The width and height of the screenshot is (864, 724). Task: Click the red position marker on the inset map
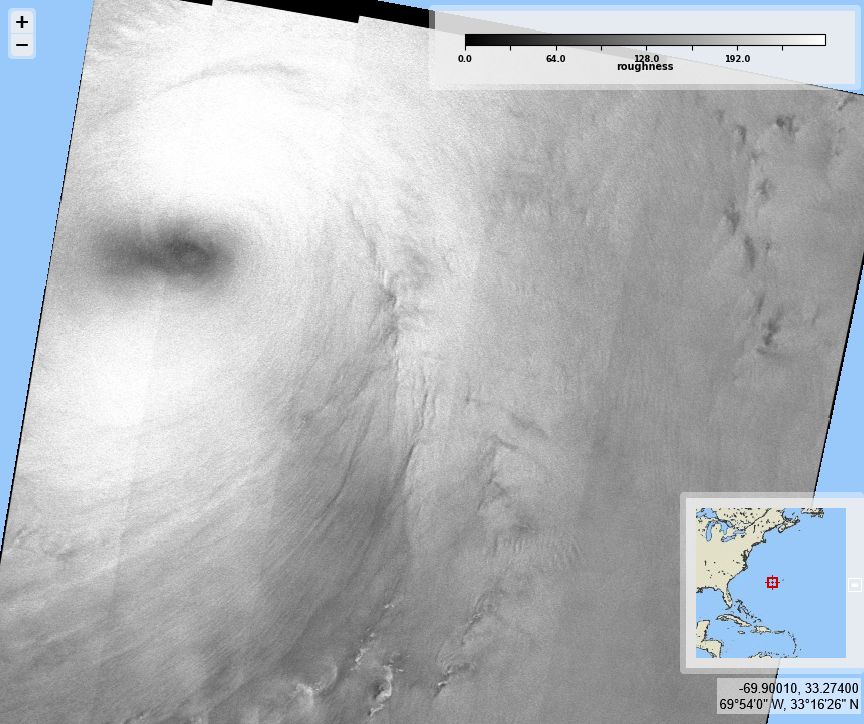pyautogui.click(x=772, y=581)
